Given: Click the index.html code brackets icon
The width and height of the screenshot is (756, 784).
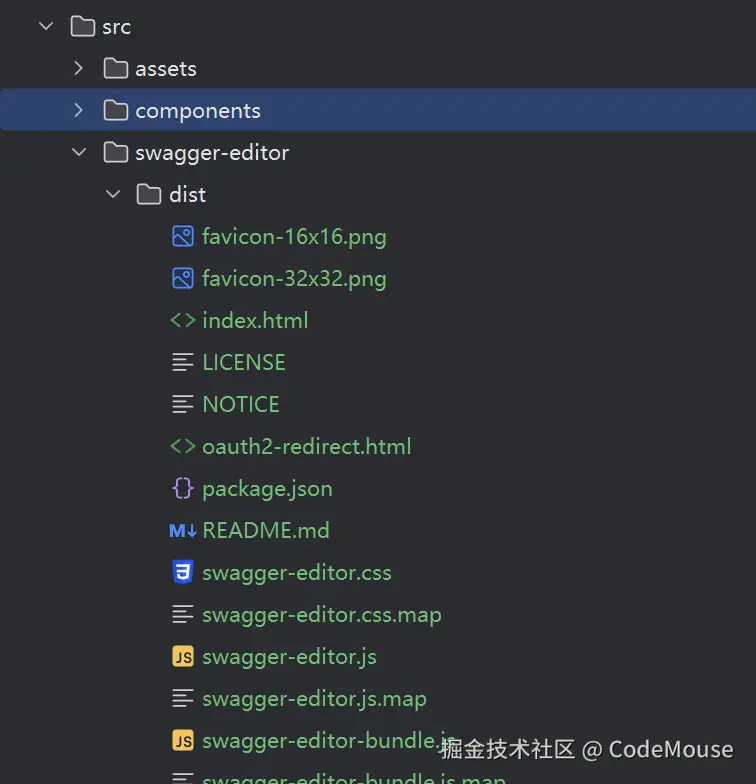Looking at the screenshot, I should coord(182,320).
